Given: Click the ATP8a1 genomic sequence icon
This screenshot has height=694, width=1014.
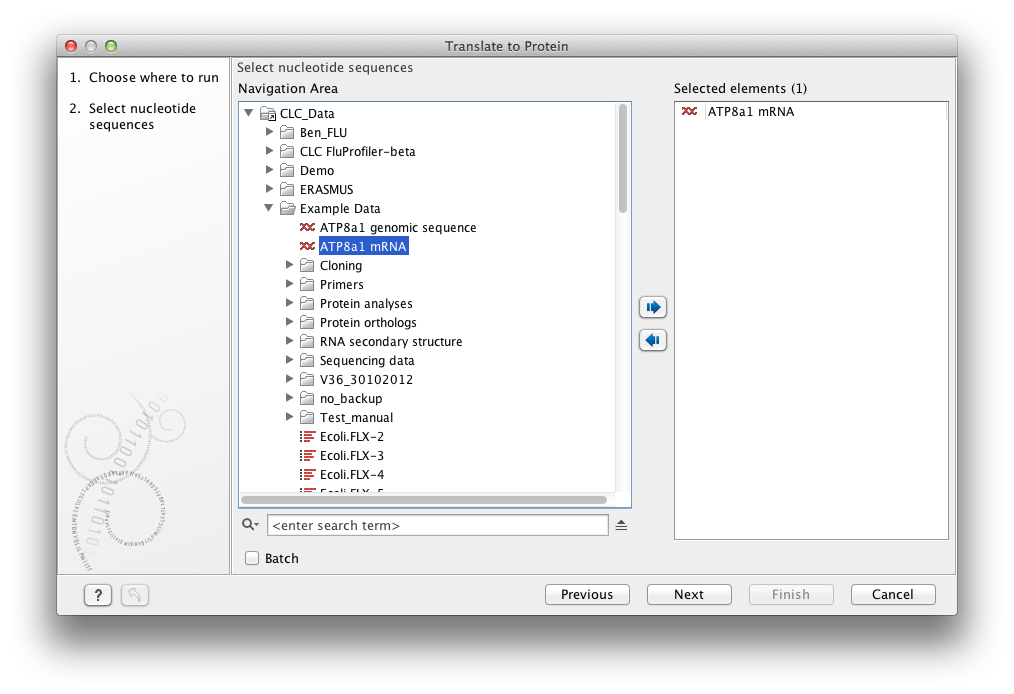Looking at the screenshot, I should tap(307, 228).
